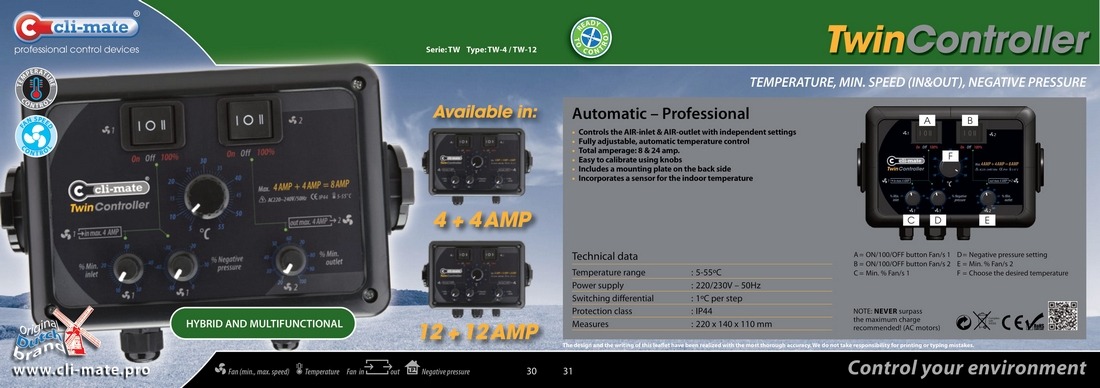Click the crossed-out wheelie bin symbol
Image resolution: width=1100 pixels, height=388 pixels.
[982, 322]
